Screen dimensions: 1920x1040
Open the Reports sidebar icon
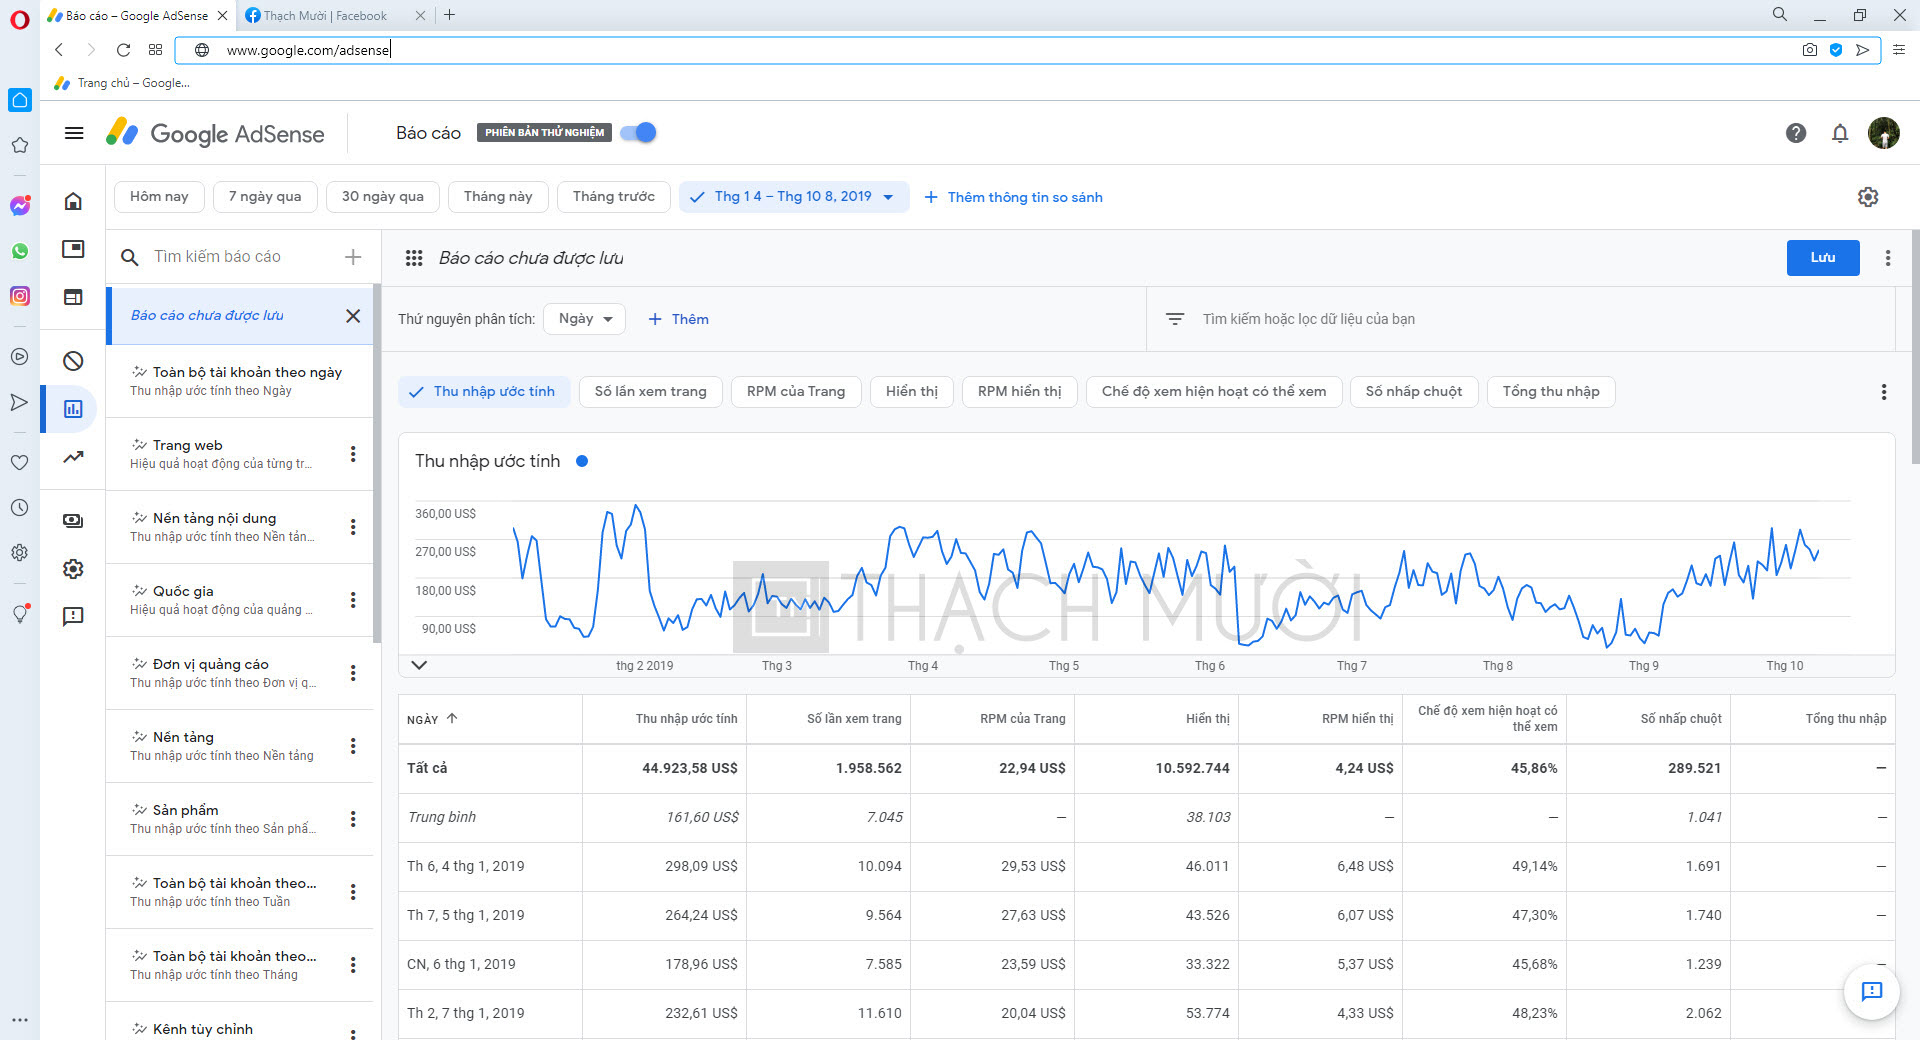[x=73, y=409]
